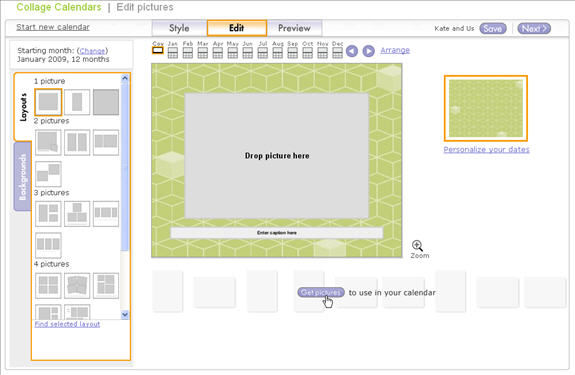Click the Enter caption here field

[x=276, y=233]
